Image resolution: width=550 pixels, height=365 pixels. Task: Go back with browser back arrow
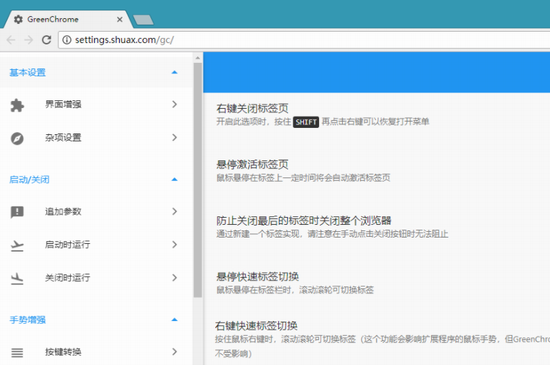pos(11,40)
